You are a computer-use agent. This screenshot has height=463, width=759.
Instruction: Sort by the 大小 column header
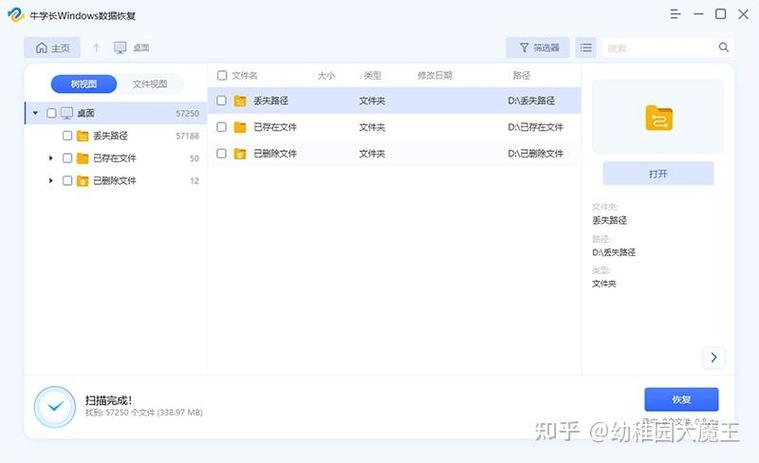[326, 75]
